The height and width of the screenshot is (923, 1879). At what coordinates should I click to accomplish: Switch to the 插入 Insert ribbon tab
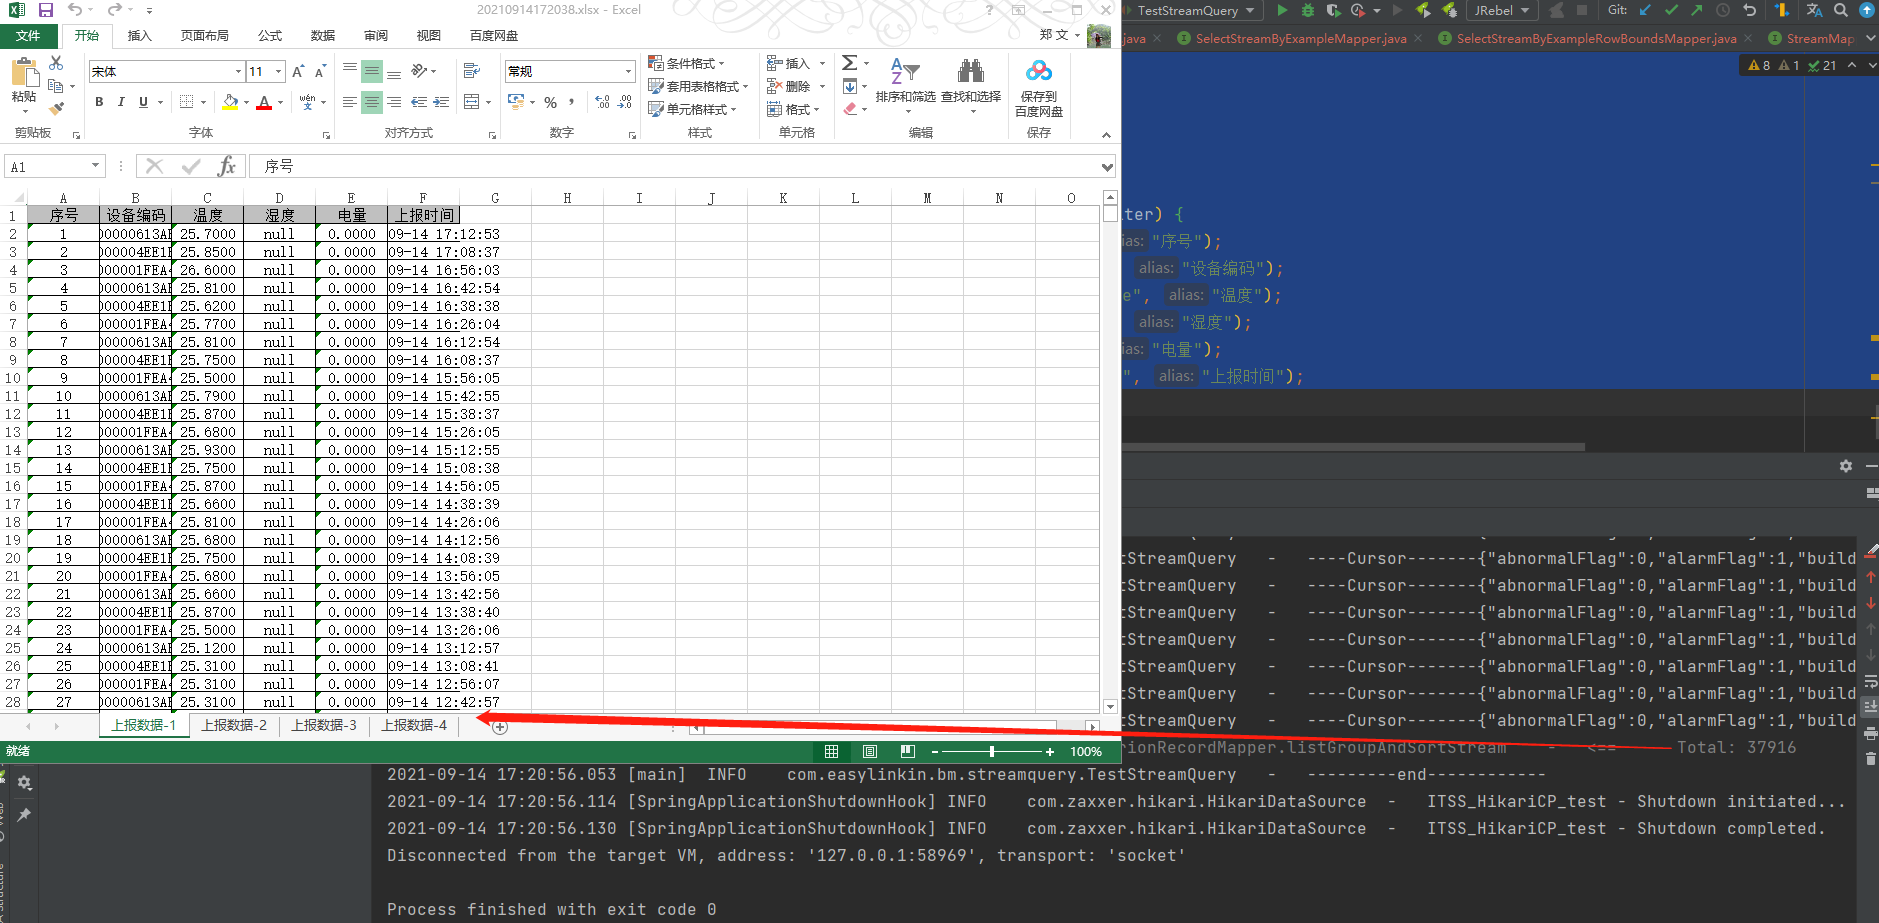pos(139,36)
